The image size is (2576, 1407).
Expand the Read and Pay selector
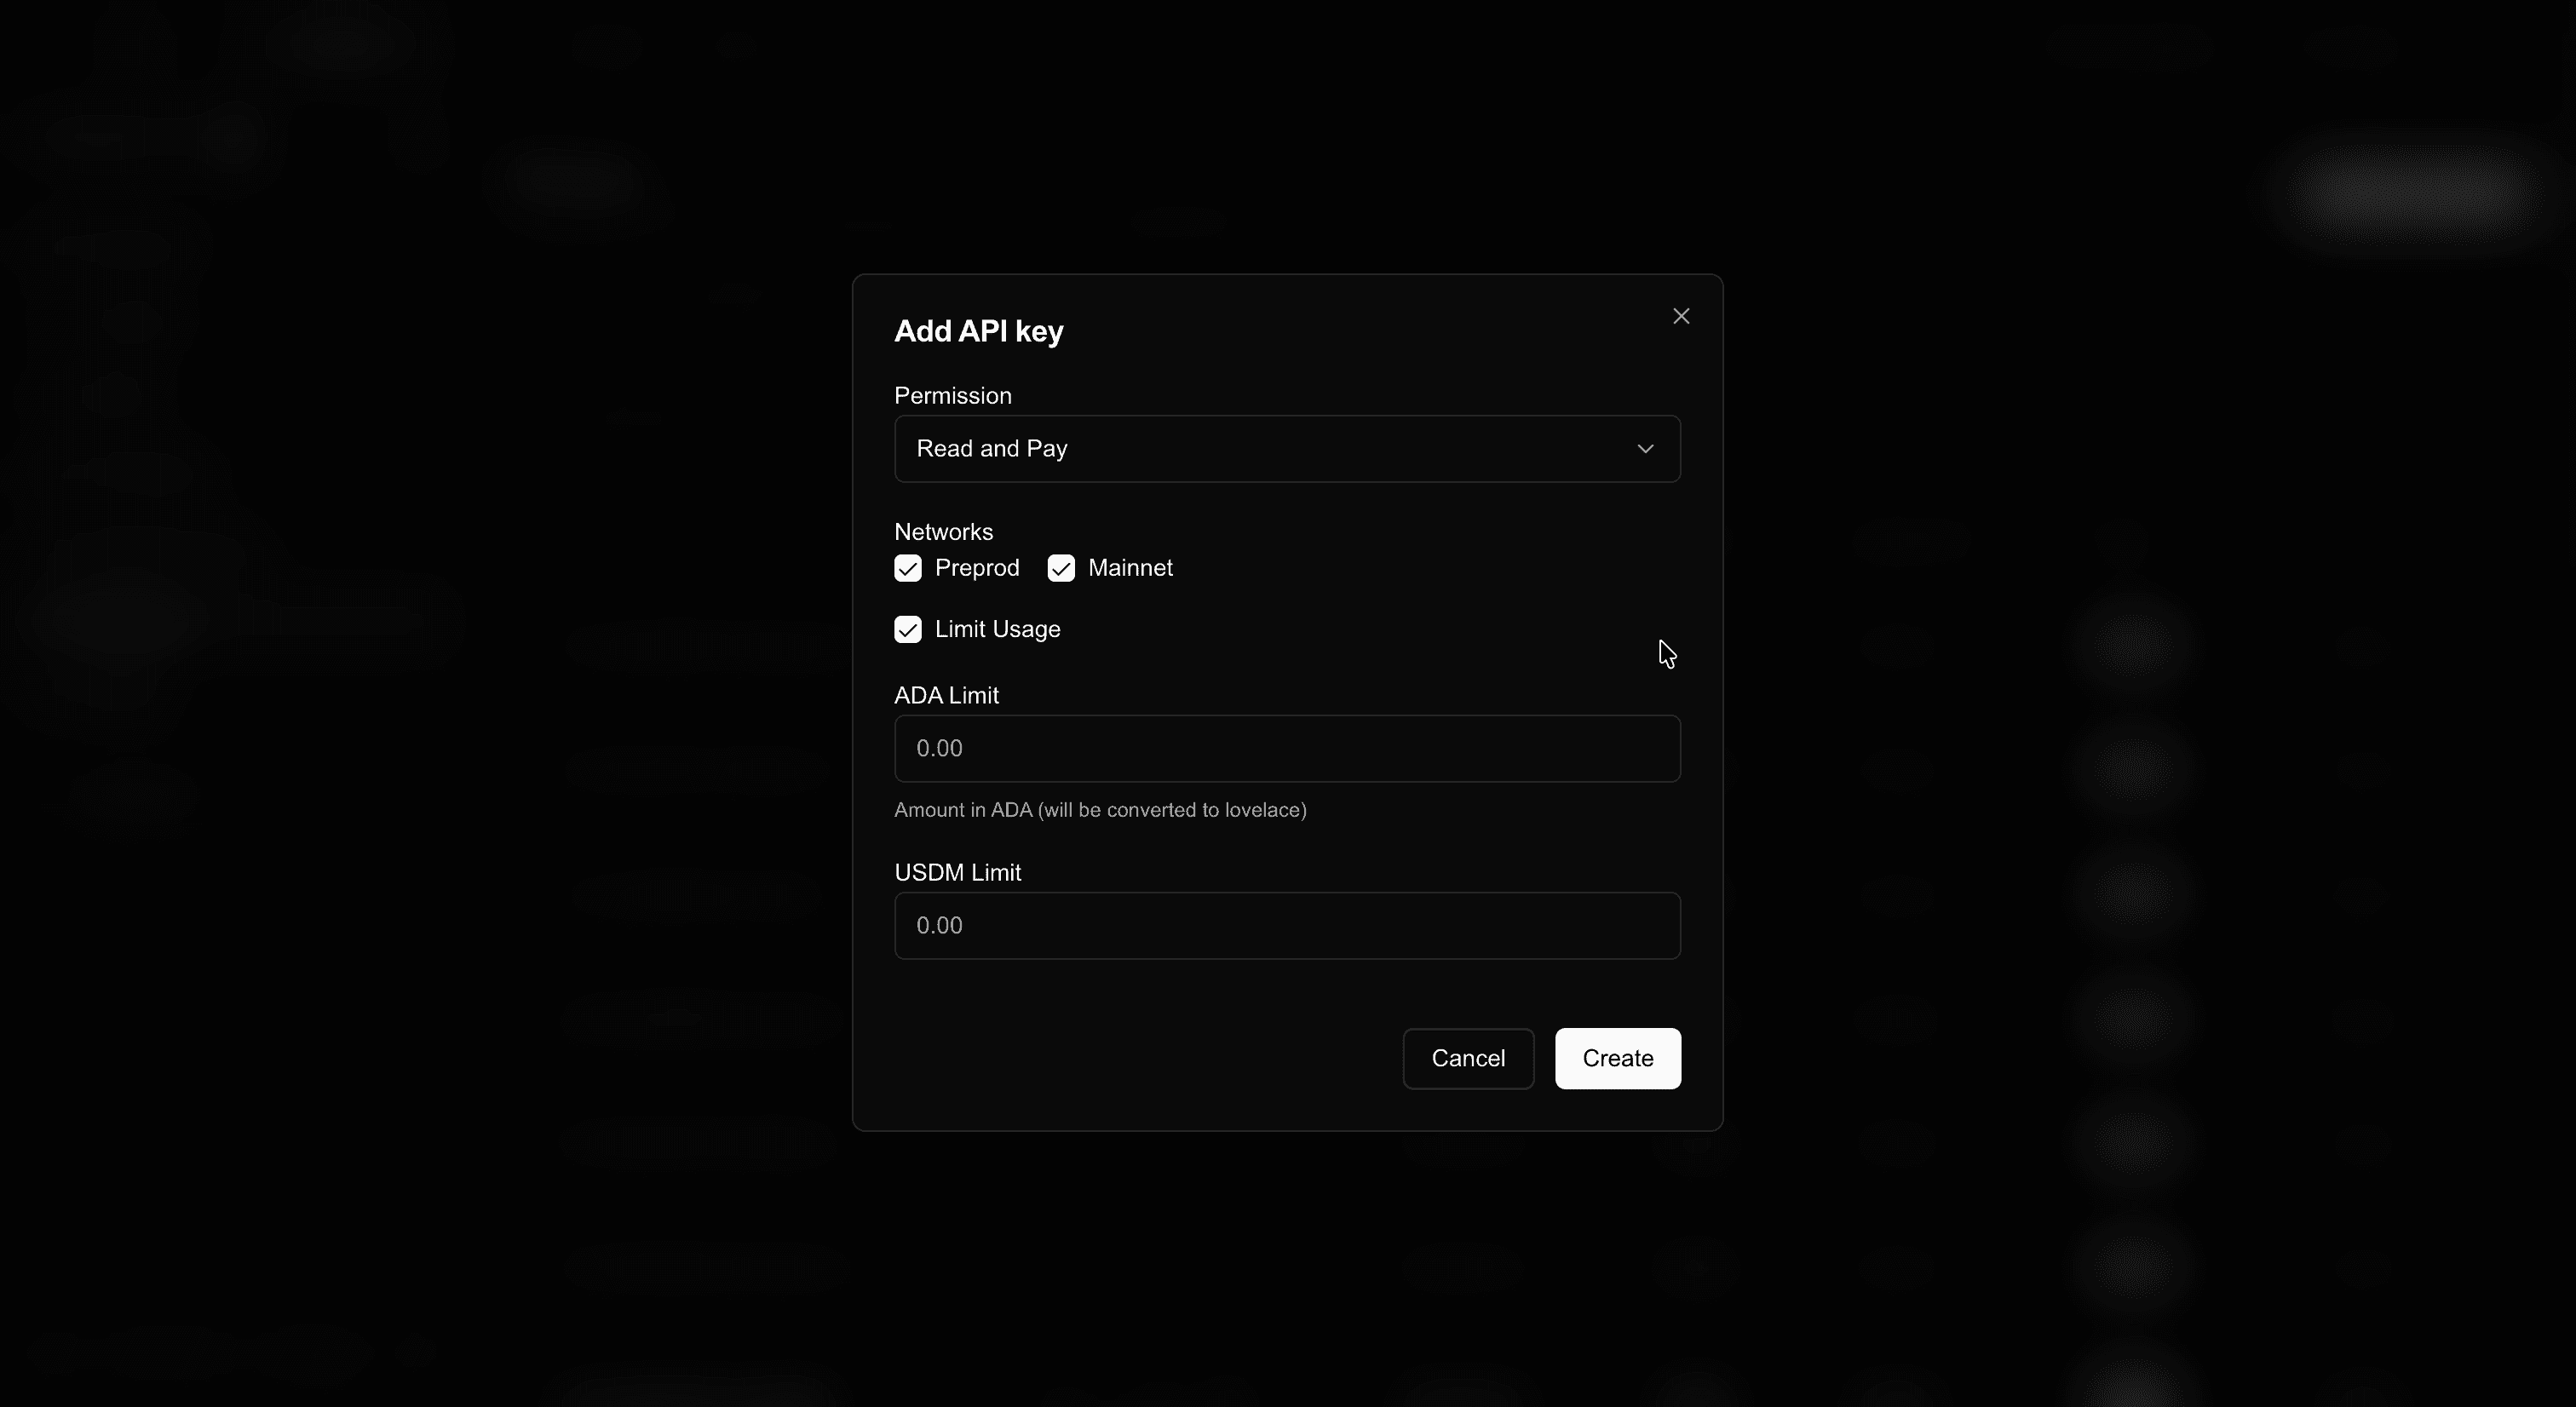pos(1287,448)
